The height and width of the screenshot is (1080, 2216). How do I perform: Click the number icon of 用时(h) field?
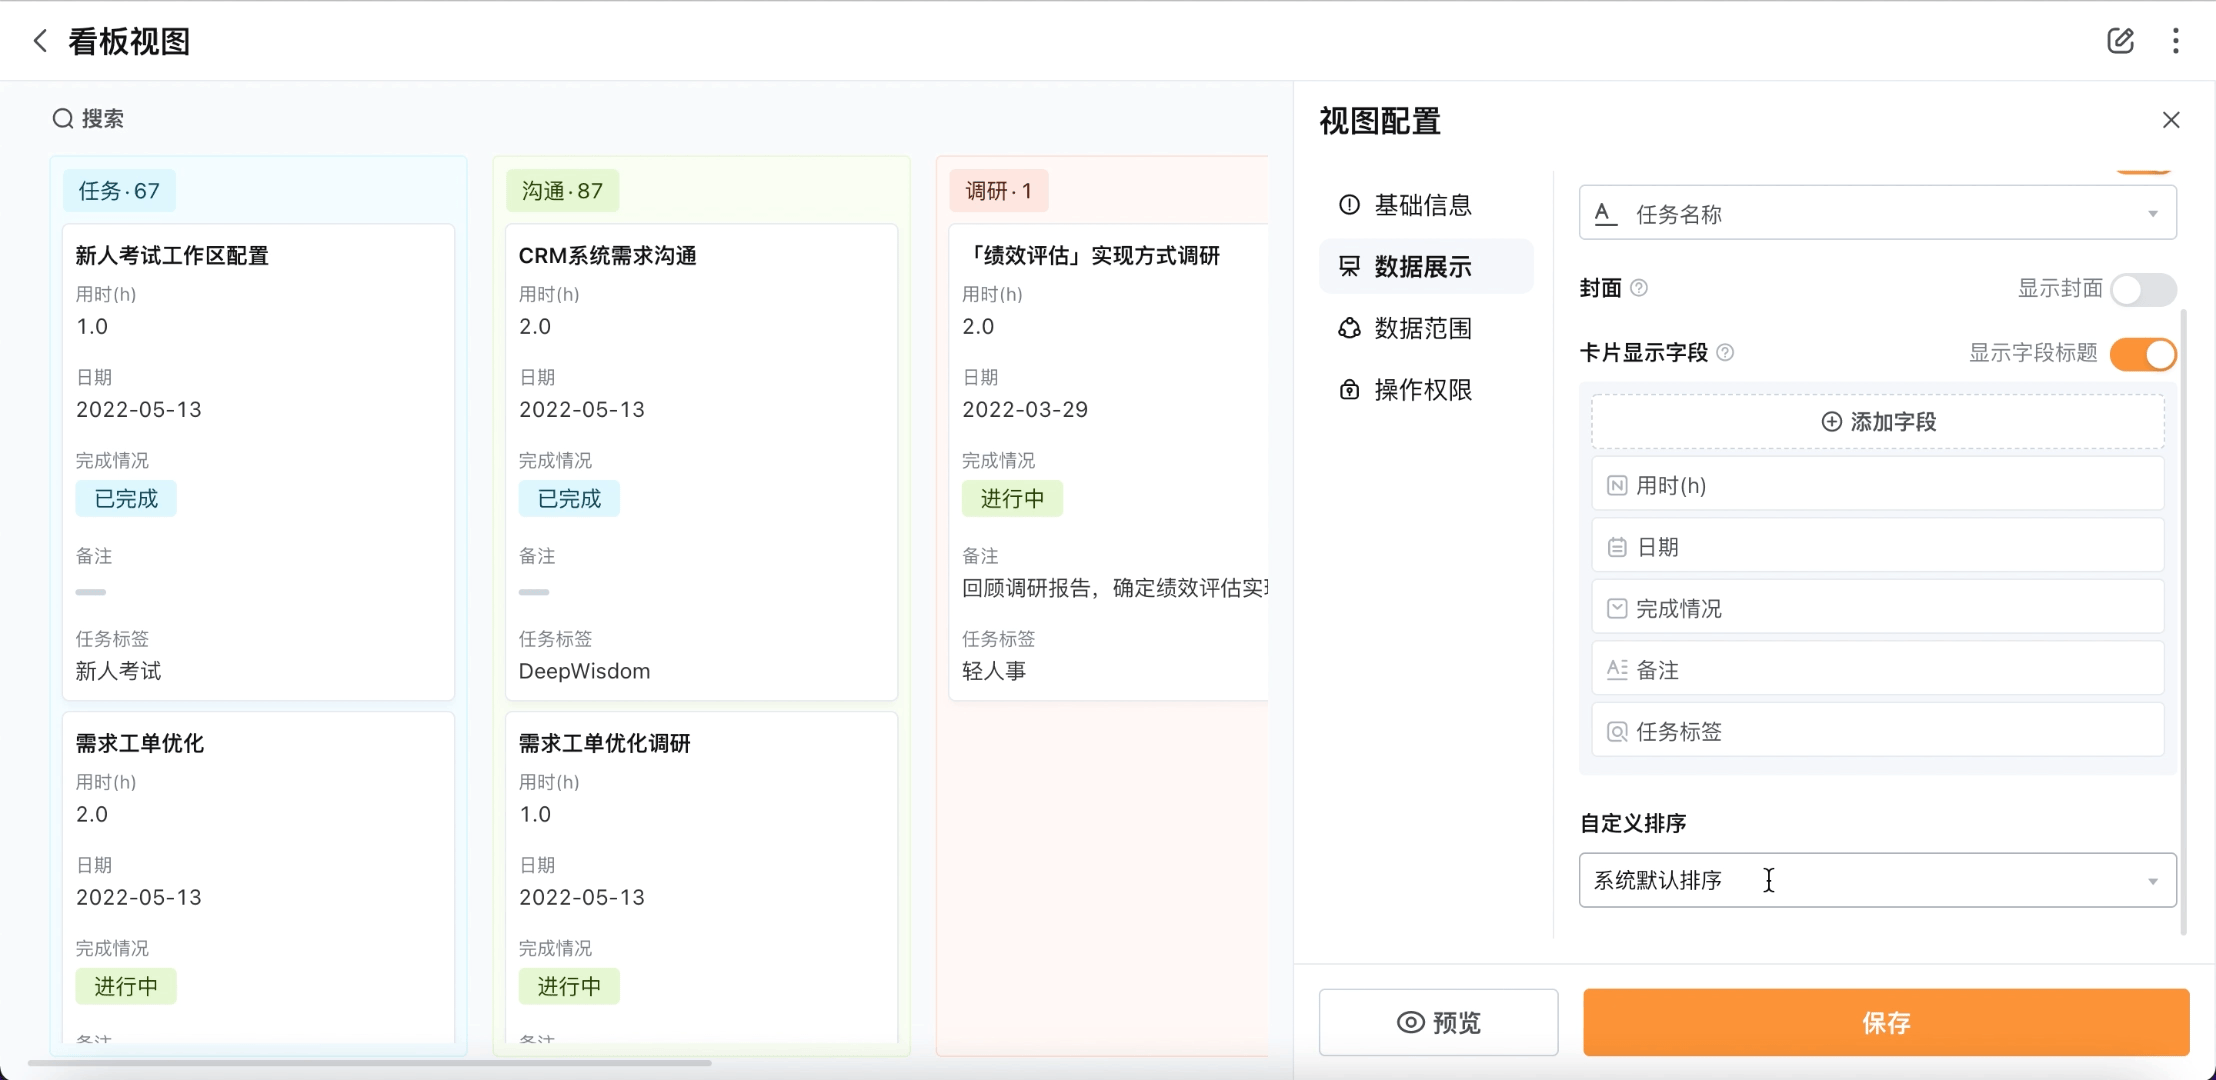coord(1617,486)
